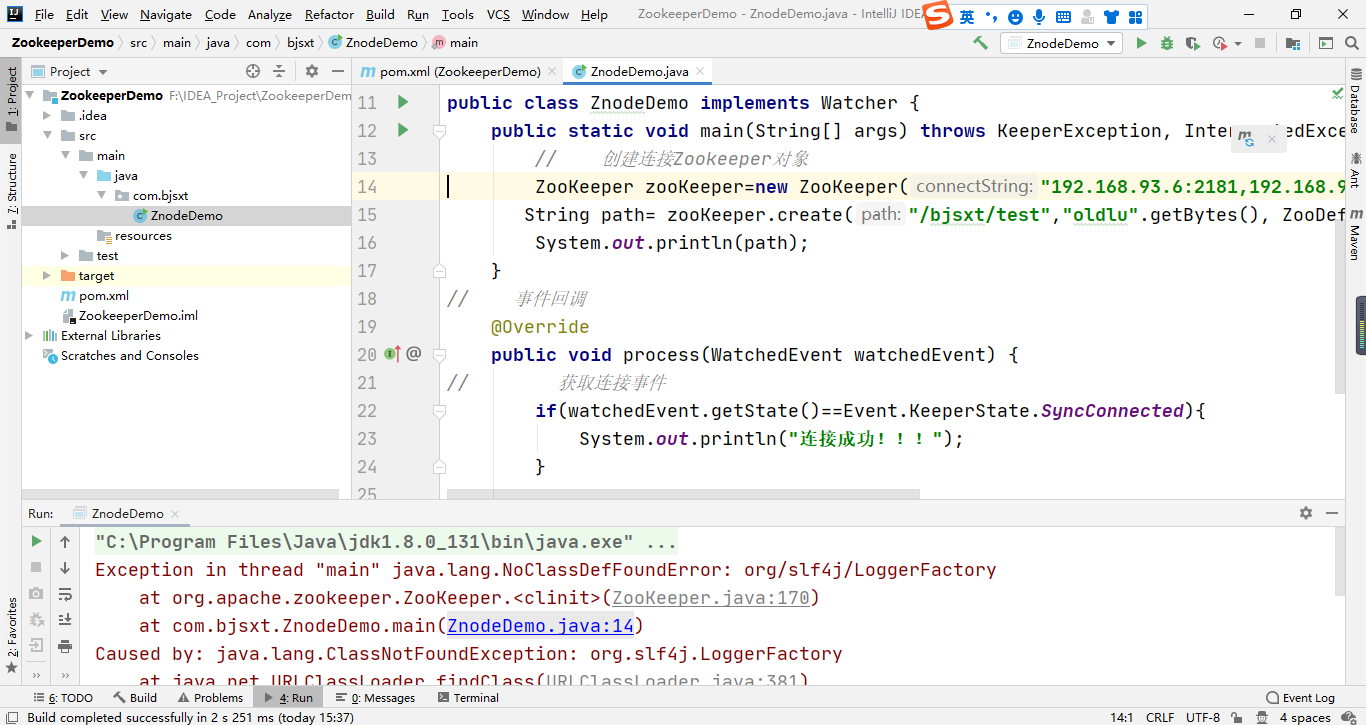Start debugging with the bug icon
Screen dimensions: 1366x725
click(x=1167, y=43)
